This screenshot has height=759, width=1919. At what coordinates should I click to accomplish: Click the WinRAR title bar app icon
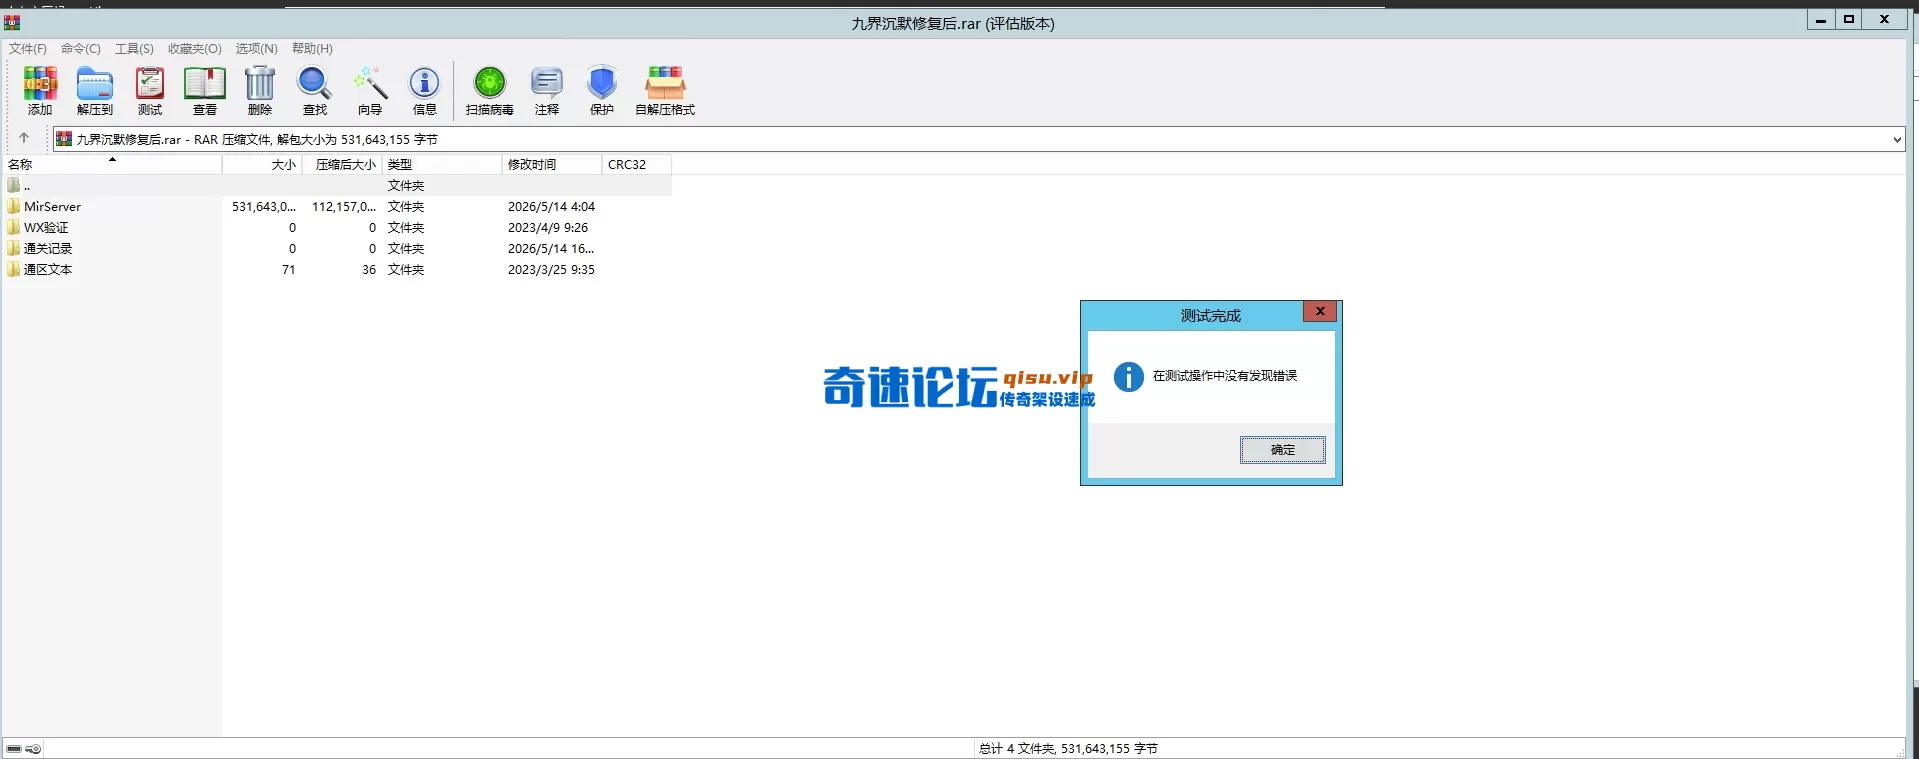(12, 22)
